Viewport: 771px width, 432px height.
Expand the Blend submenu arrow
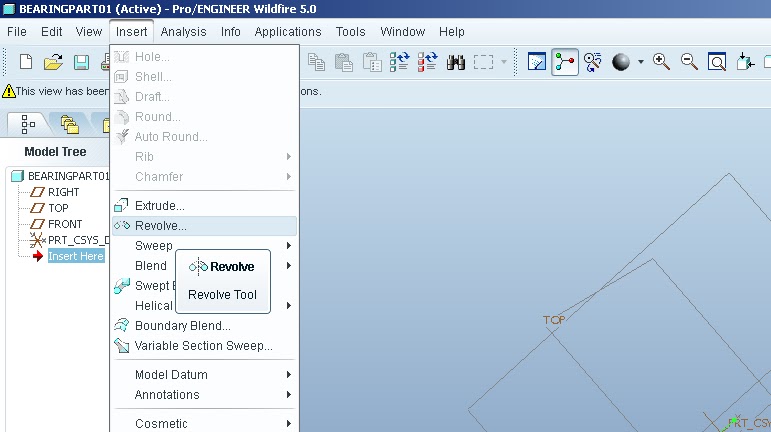(x=289, y=266)
